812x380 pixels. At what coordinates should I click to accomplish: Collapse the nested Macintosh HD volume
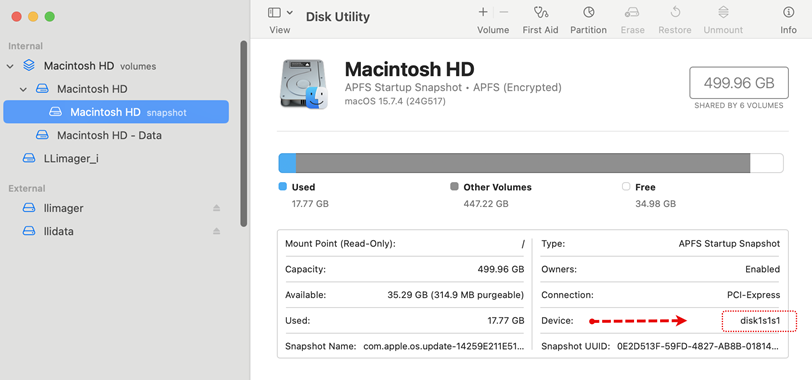[x=23, y=89]
